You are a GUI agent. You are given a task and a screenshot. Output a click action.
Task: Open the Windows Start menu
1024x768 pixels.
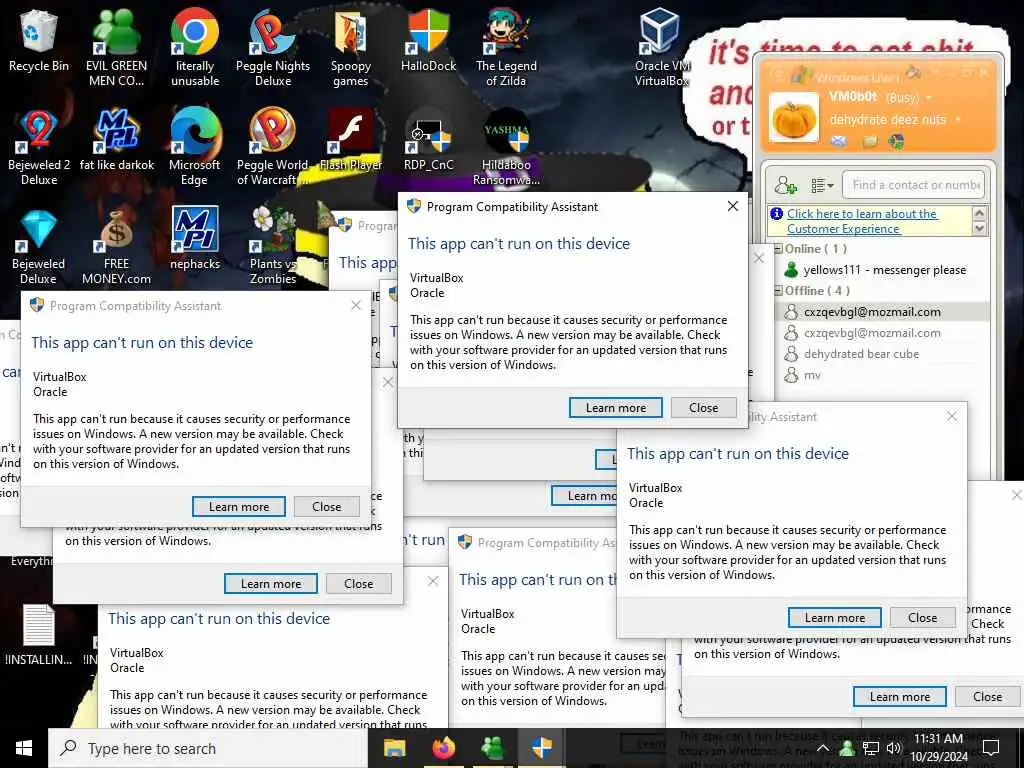coord(24,748)
